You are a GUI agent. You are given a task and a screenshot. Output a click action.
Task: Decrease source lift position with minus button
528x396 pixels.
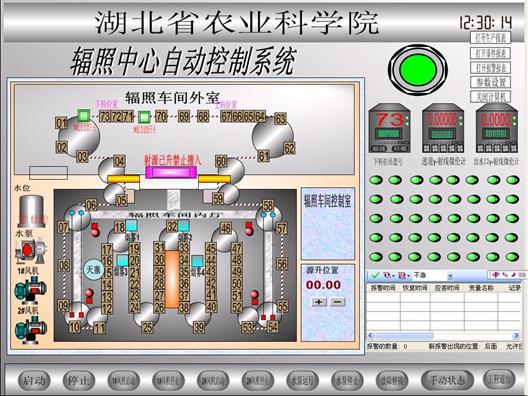click(337, 302)
